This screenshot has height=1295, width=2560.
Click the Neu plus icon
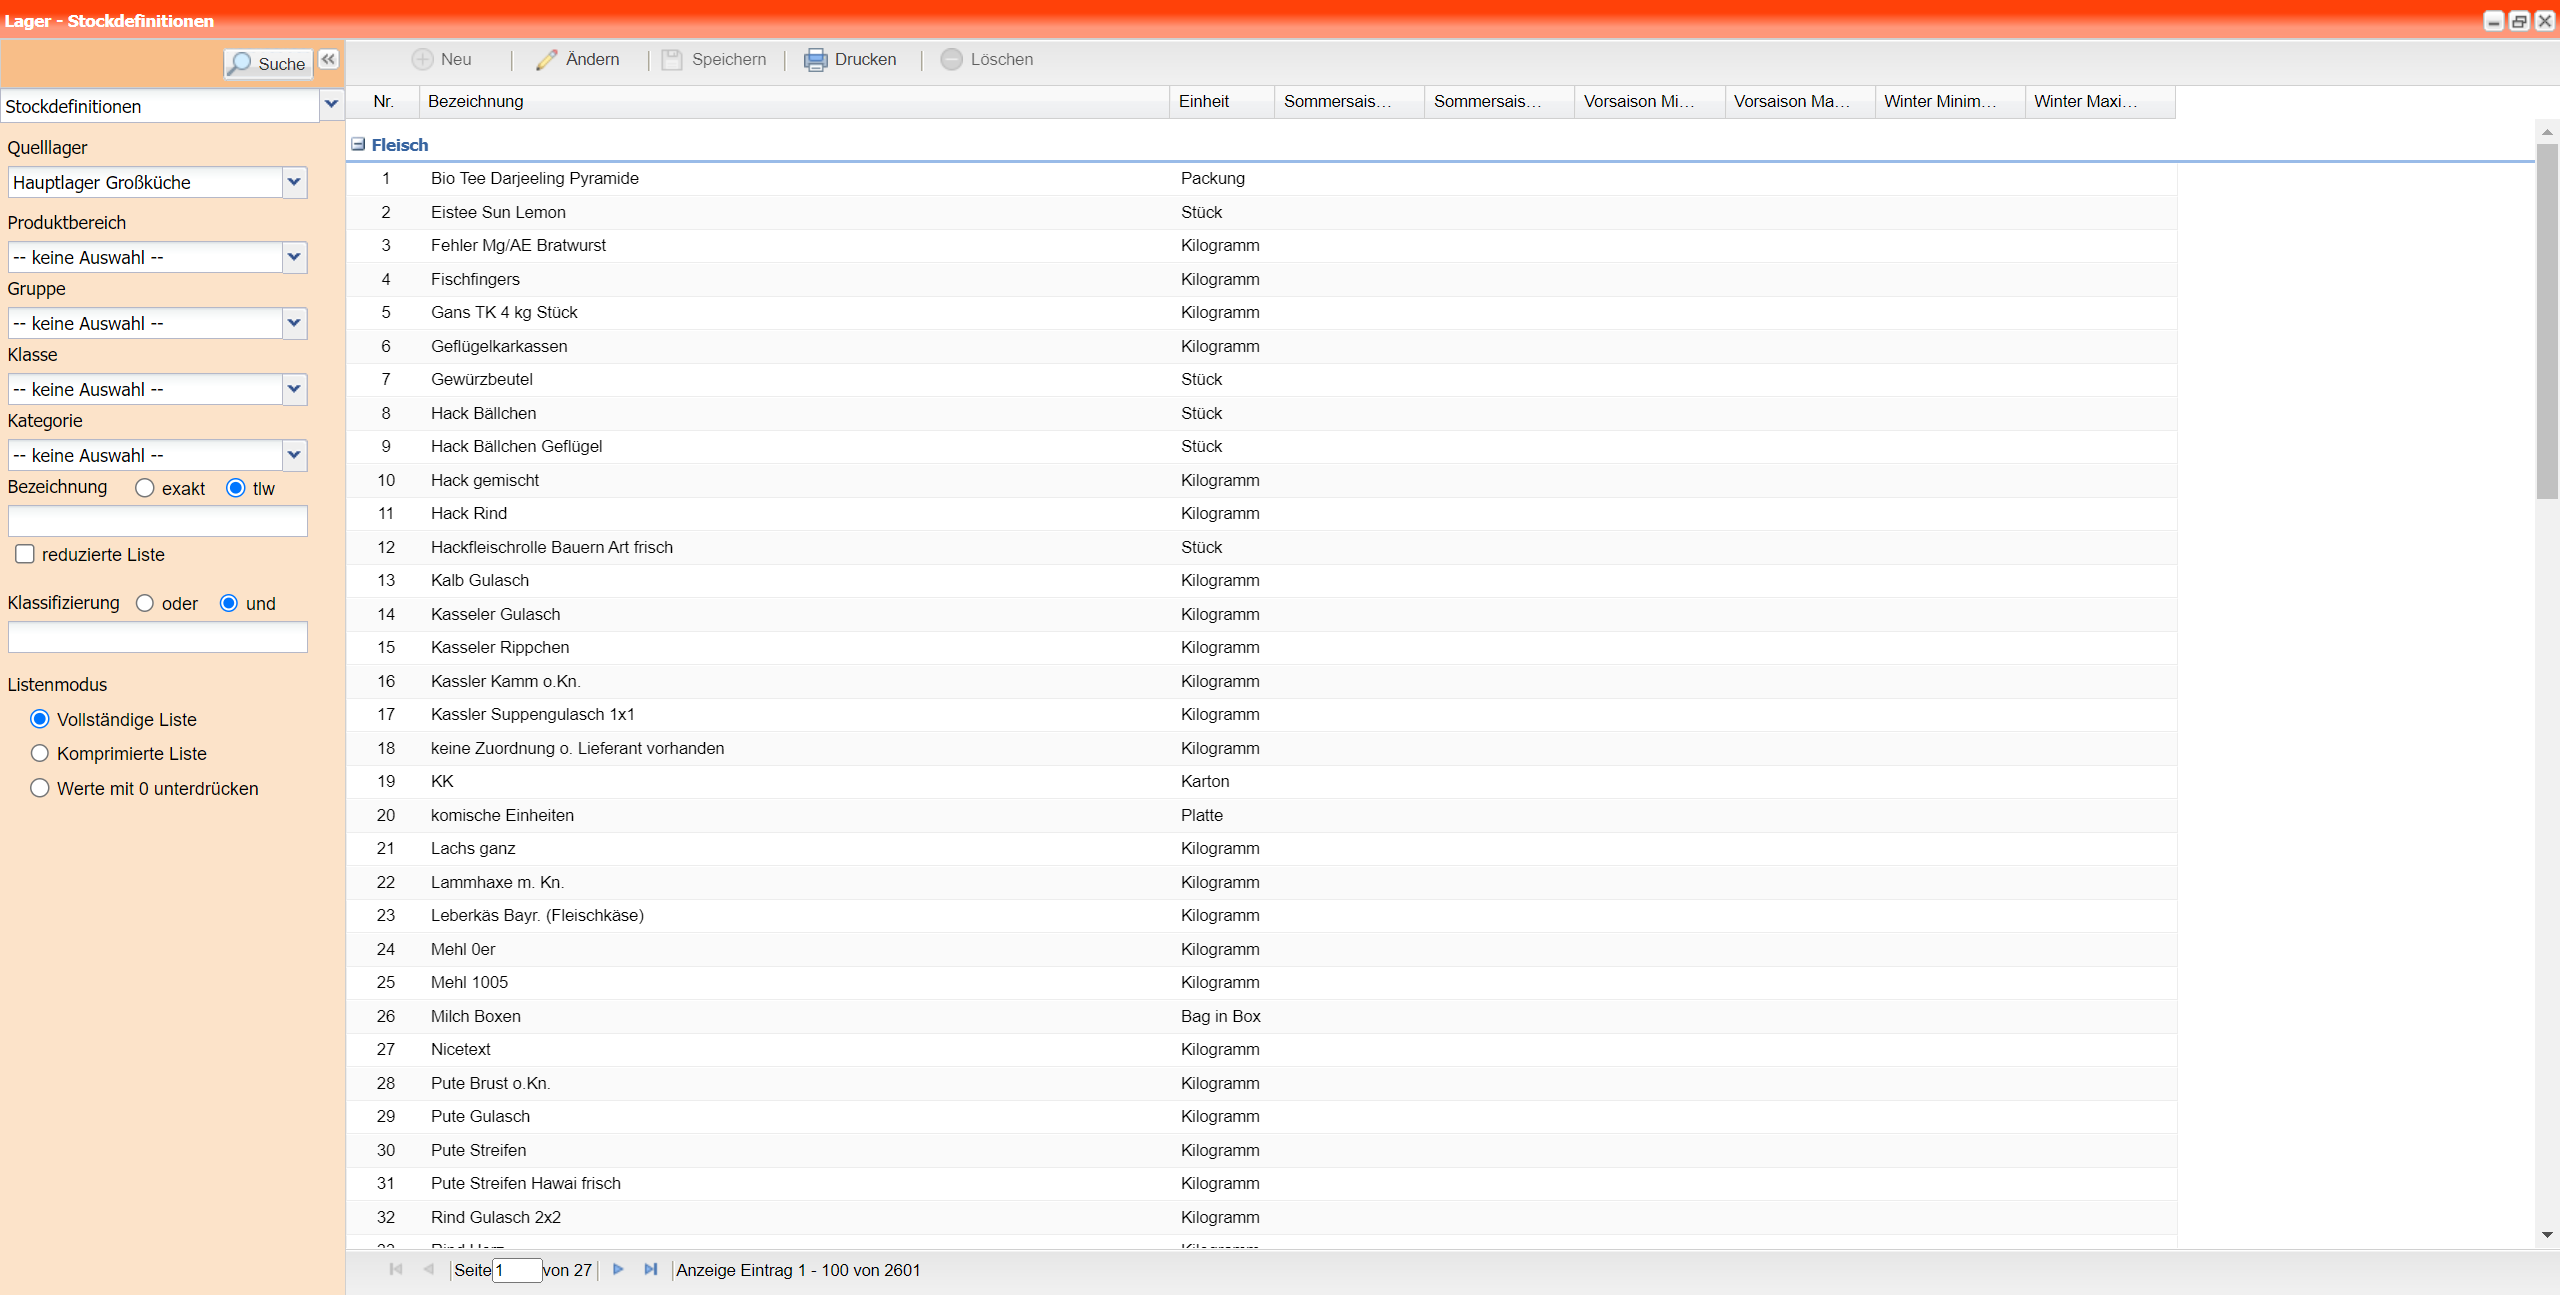point(423,60)
